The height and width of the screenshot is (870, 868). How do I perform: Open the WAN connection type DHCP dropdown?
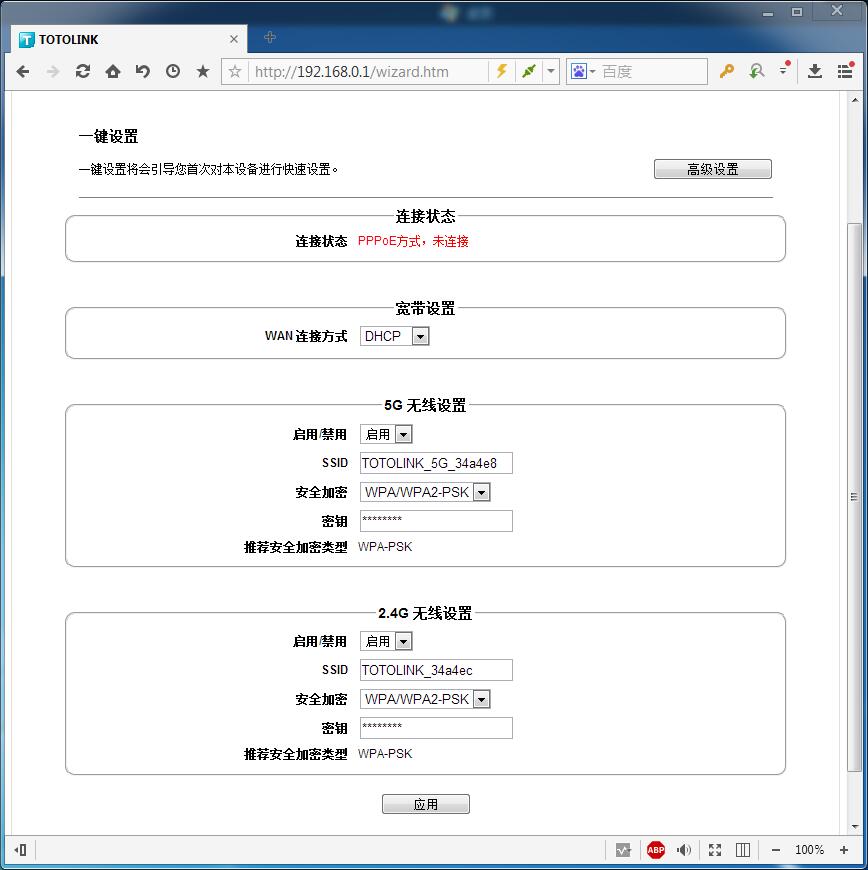tap(395, 336)
